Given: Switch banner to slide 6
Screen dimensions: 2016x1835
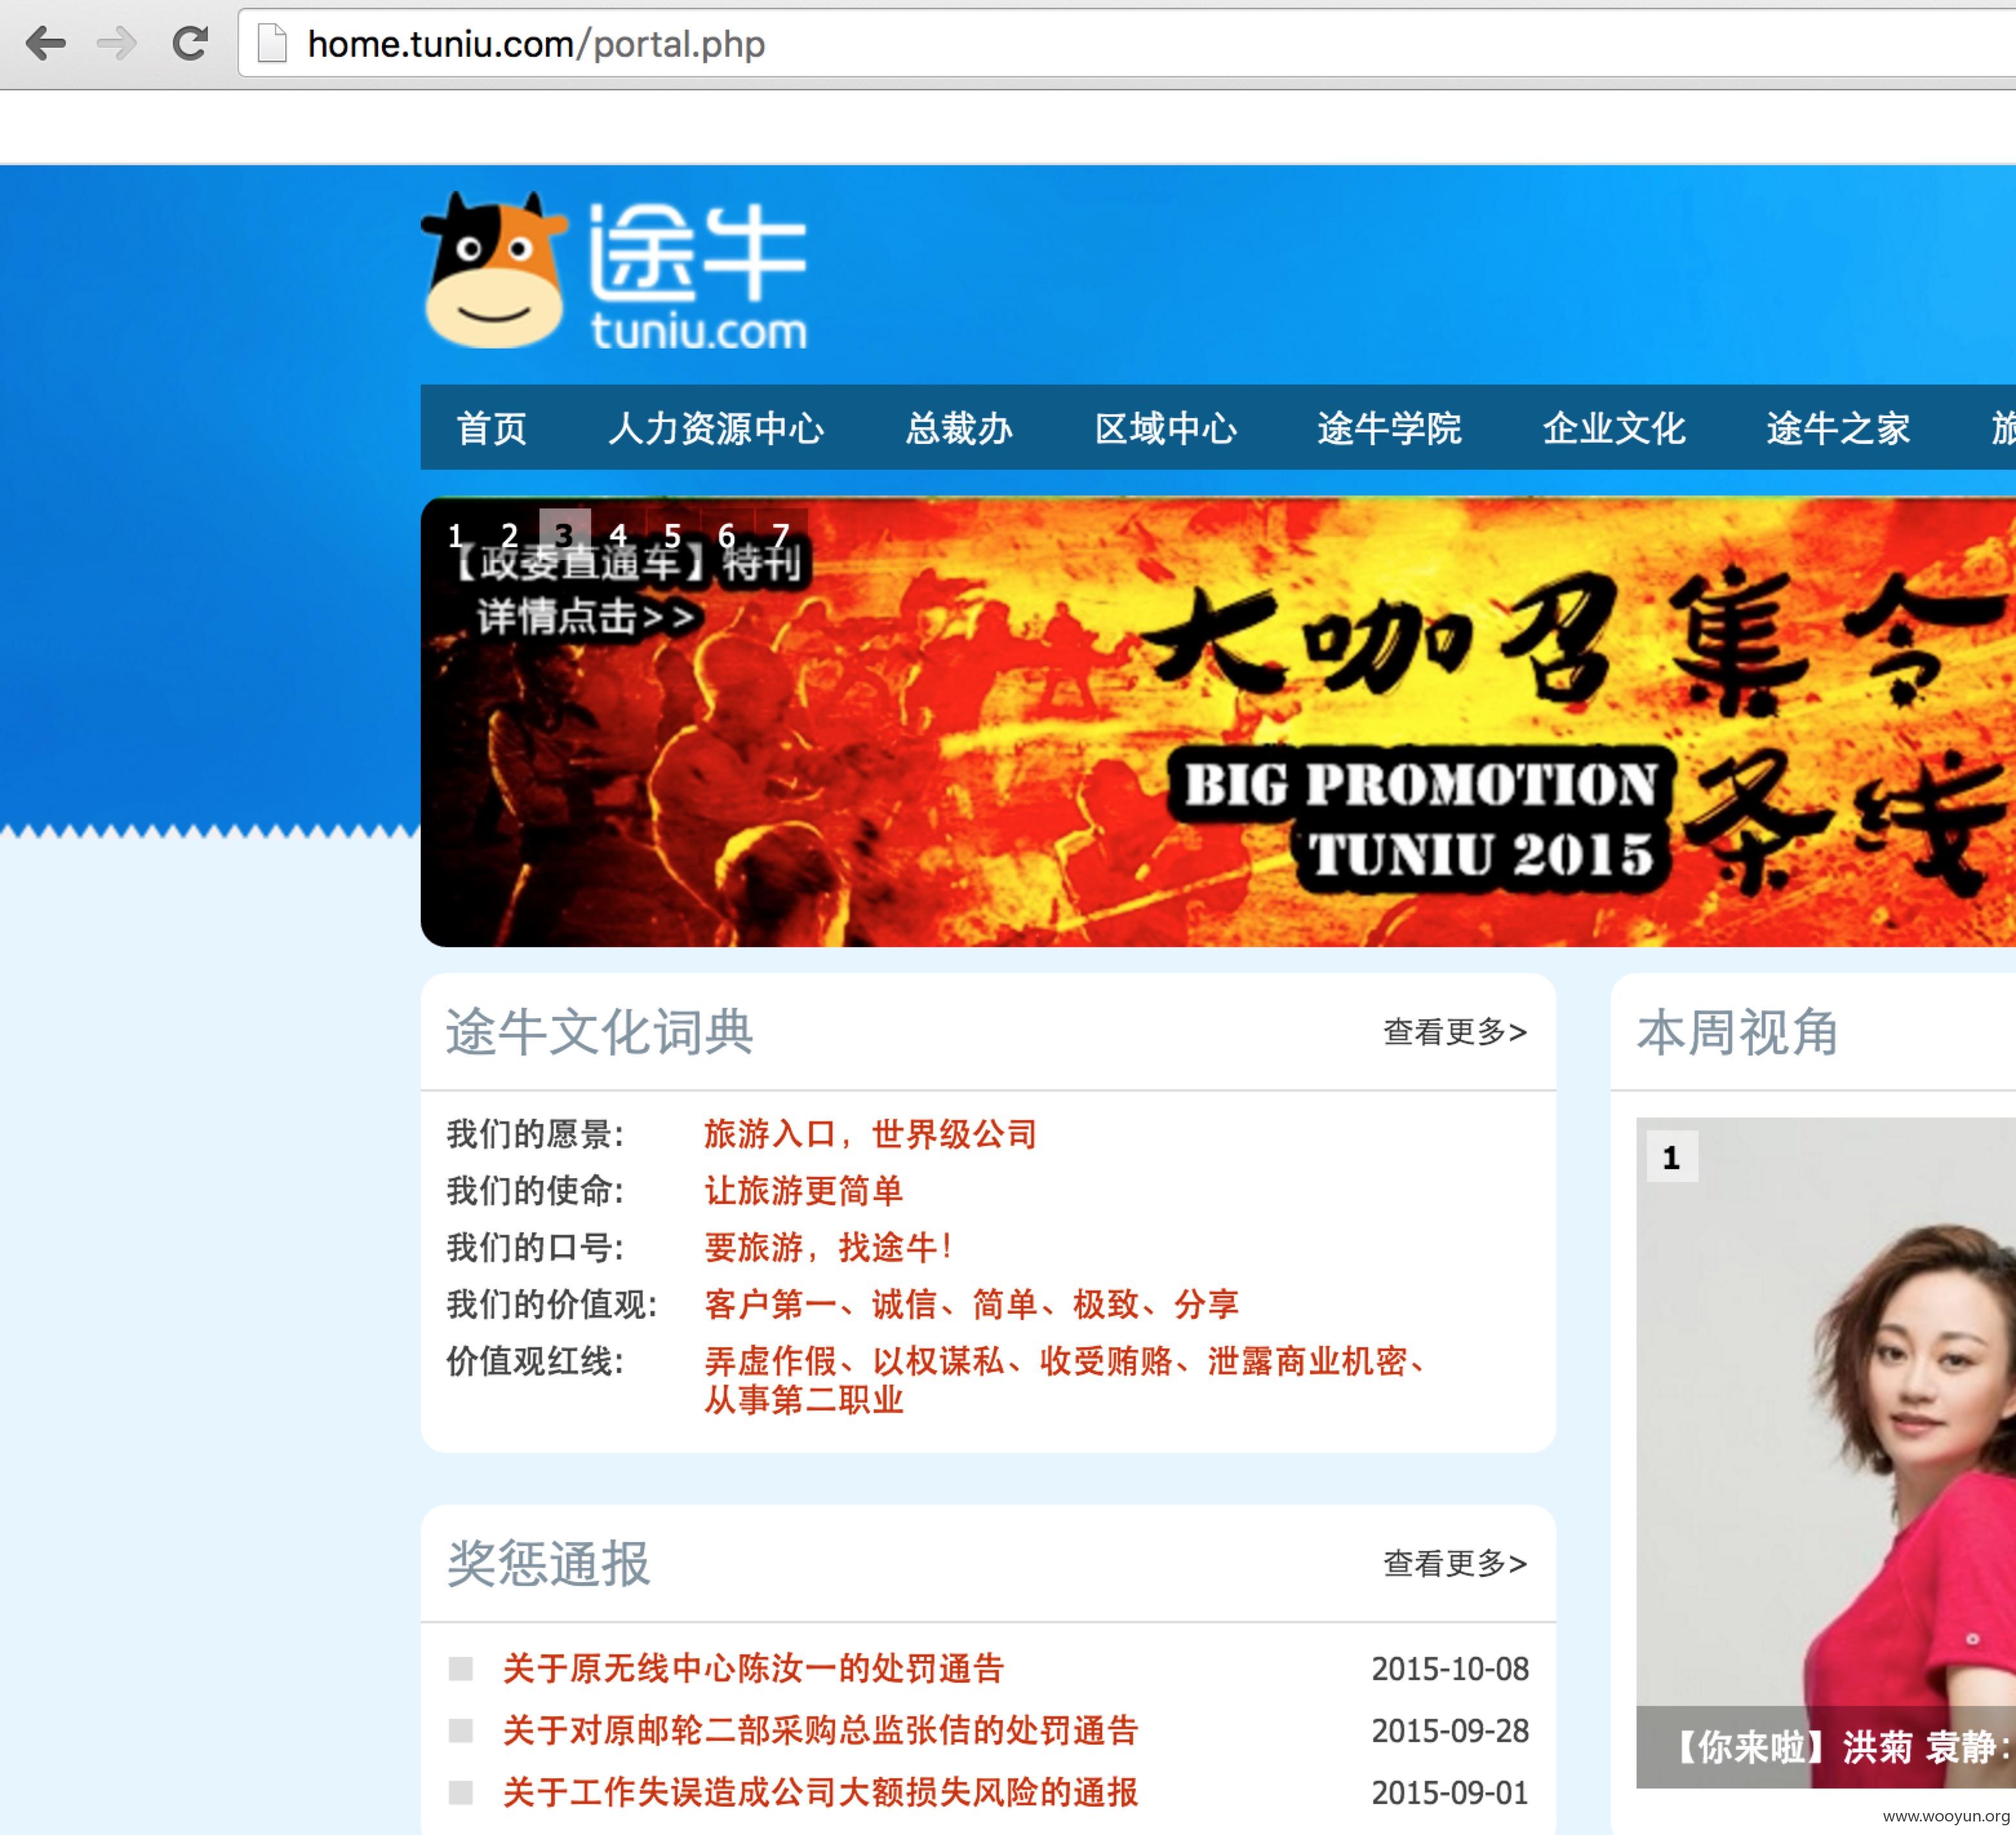Looking at the screenshot, I should 727,535.
